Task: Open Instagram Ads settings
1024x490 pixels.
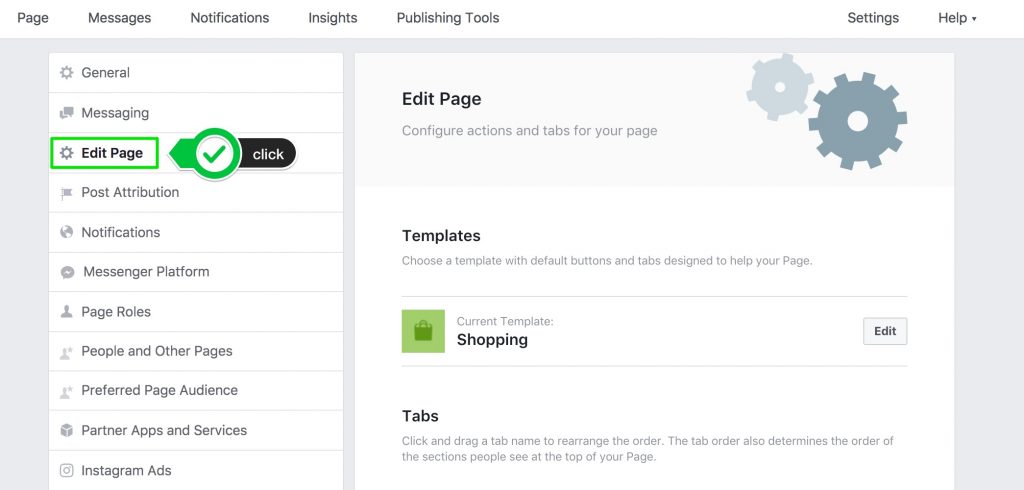Action: click(196, 470)
